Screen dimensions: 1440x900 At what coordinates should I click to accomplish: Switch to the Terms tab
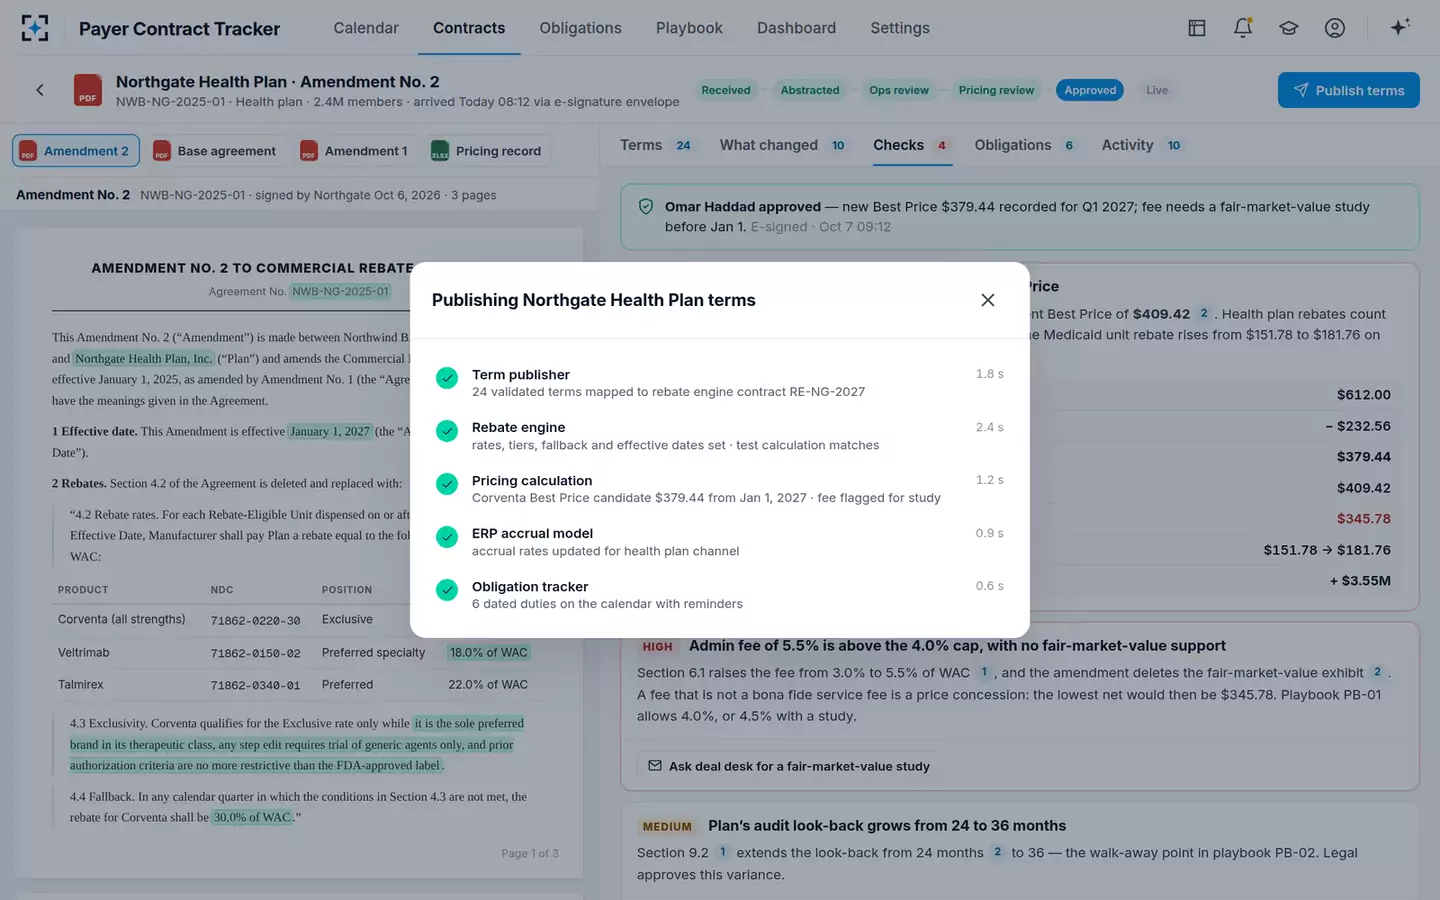tap(656, 145)
